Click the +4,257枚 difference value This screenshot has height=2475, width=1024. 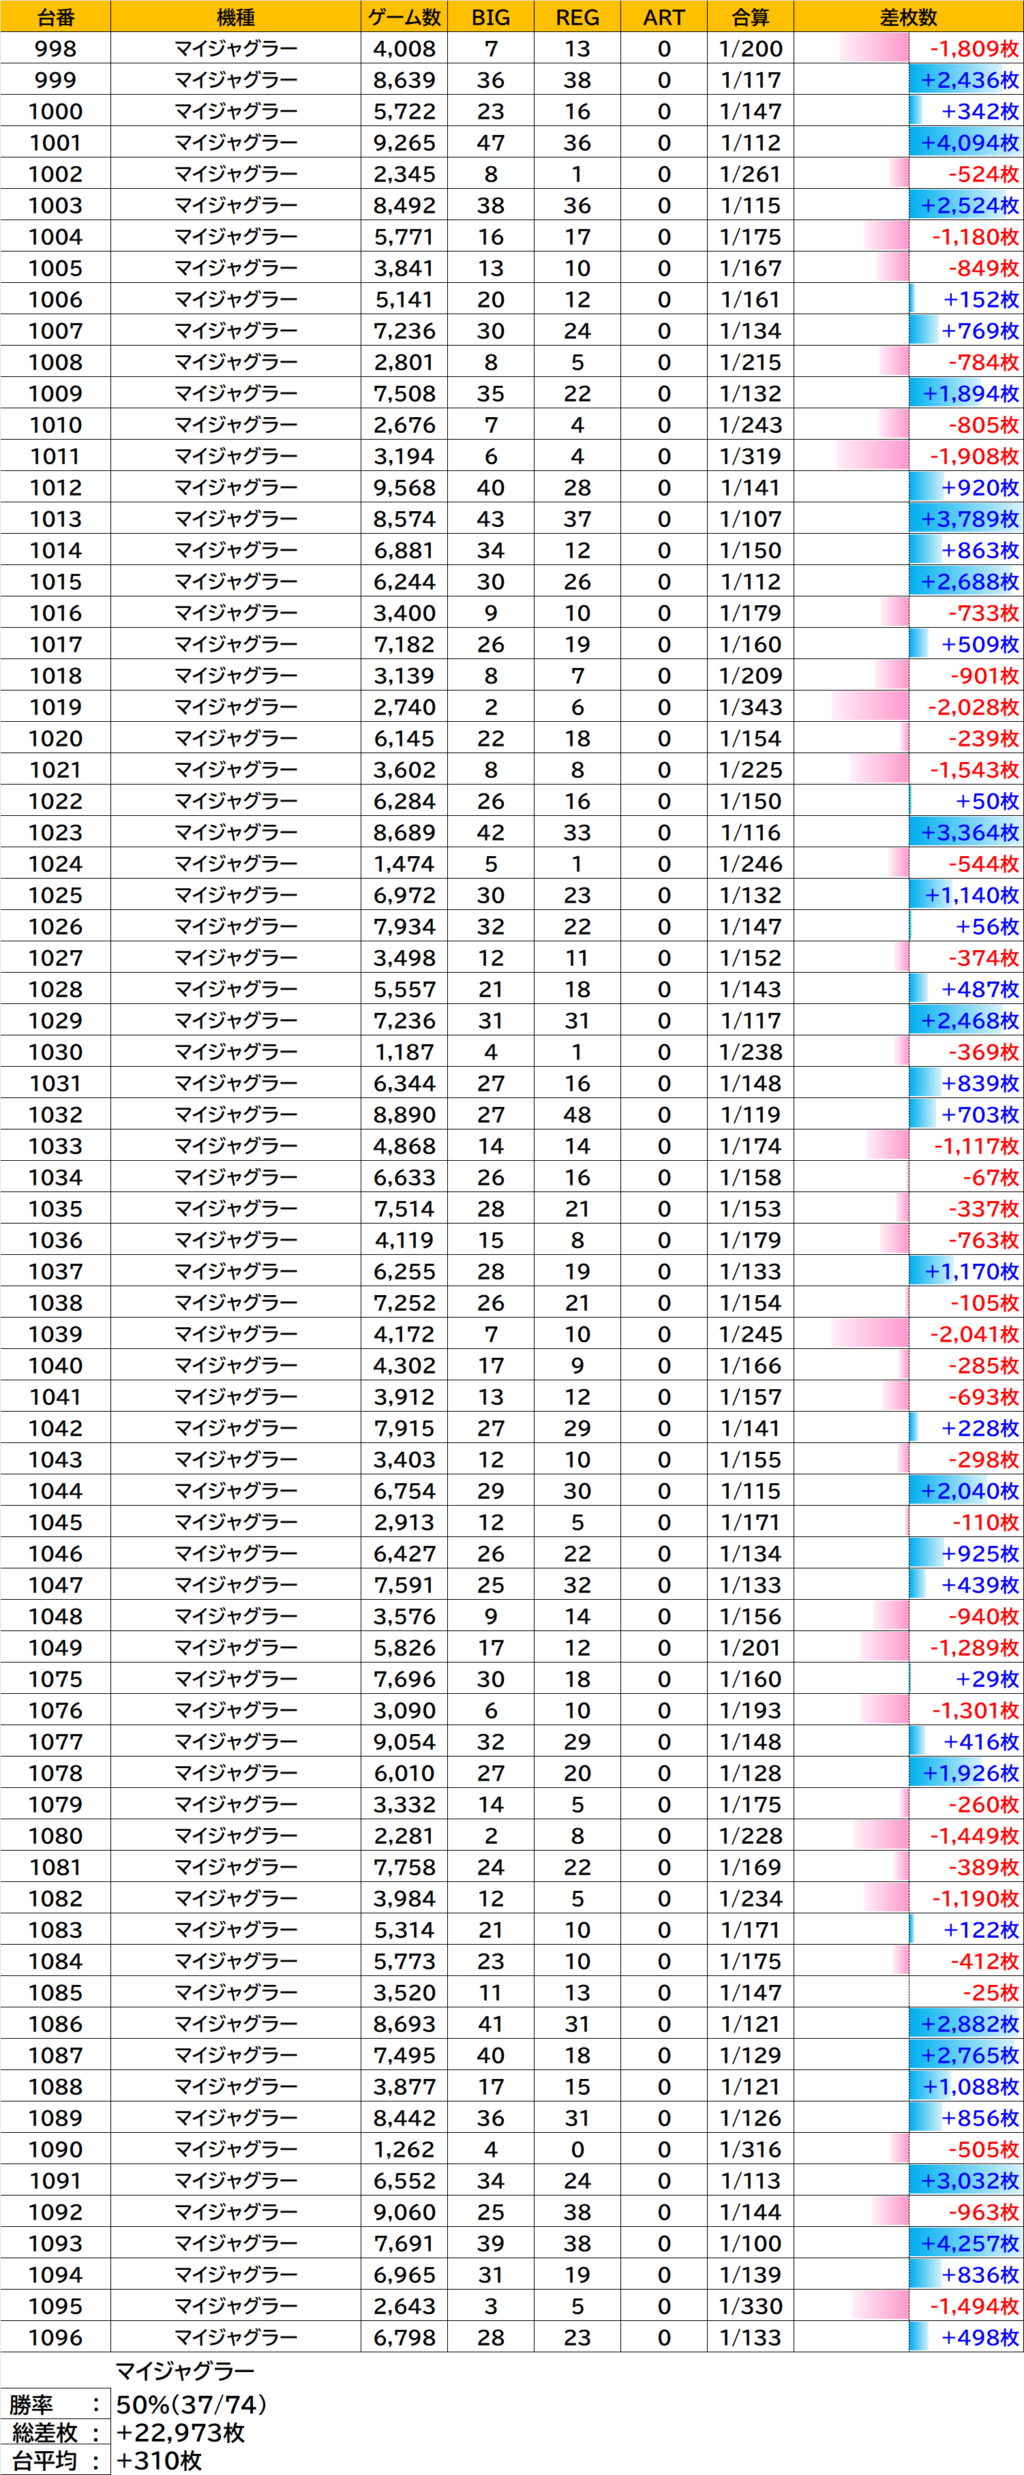(x=968, y=2243)
